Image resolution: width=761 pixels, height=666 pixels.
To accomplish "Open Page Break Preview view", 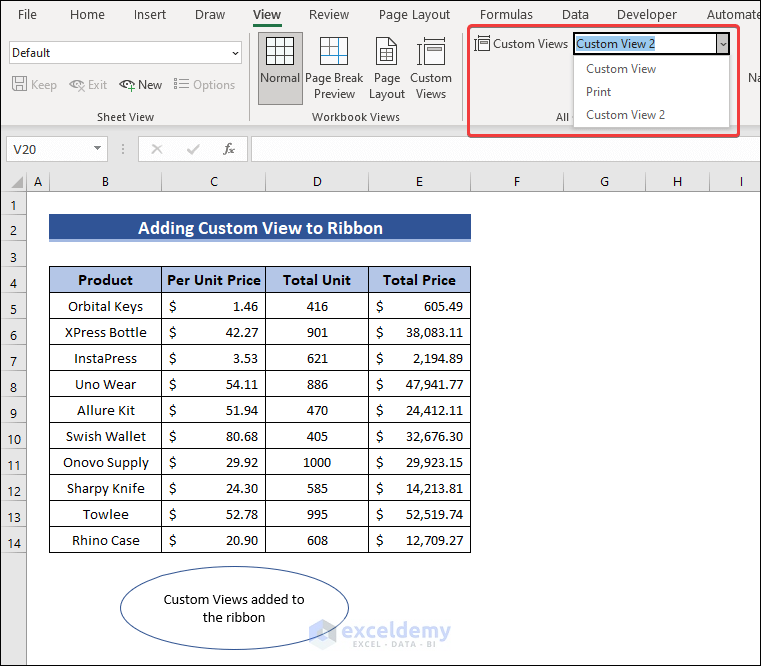I will 334,68.
